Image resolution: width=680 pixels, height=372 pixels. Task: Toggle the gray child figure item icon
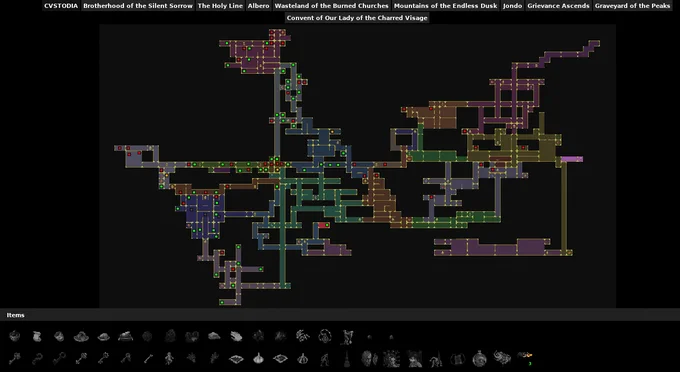(x=169, y=359)
